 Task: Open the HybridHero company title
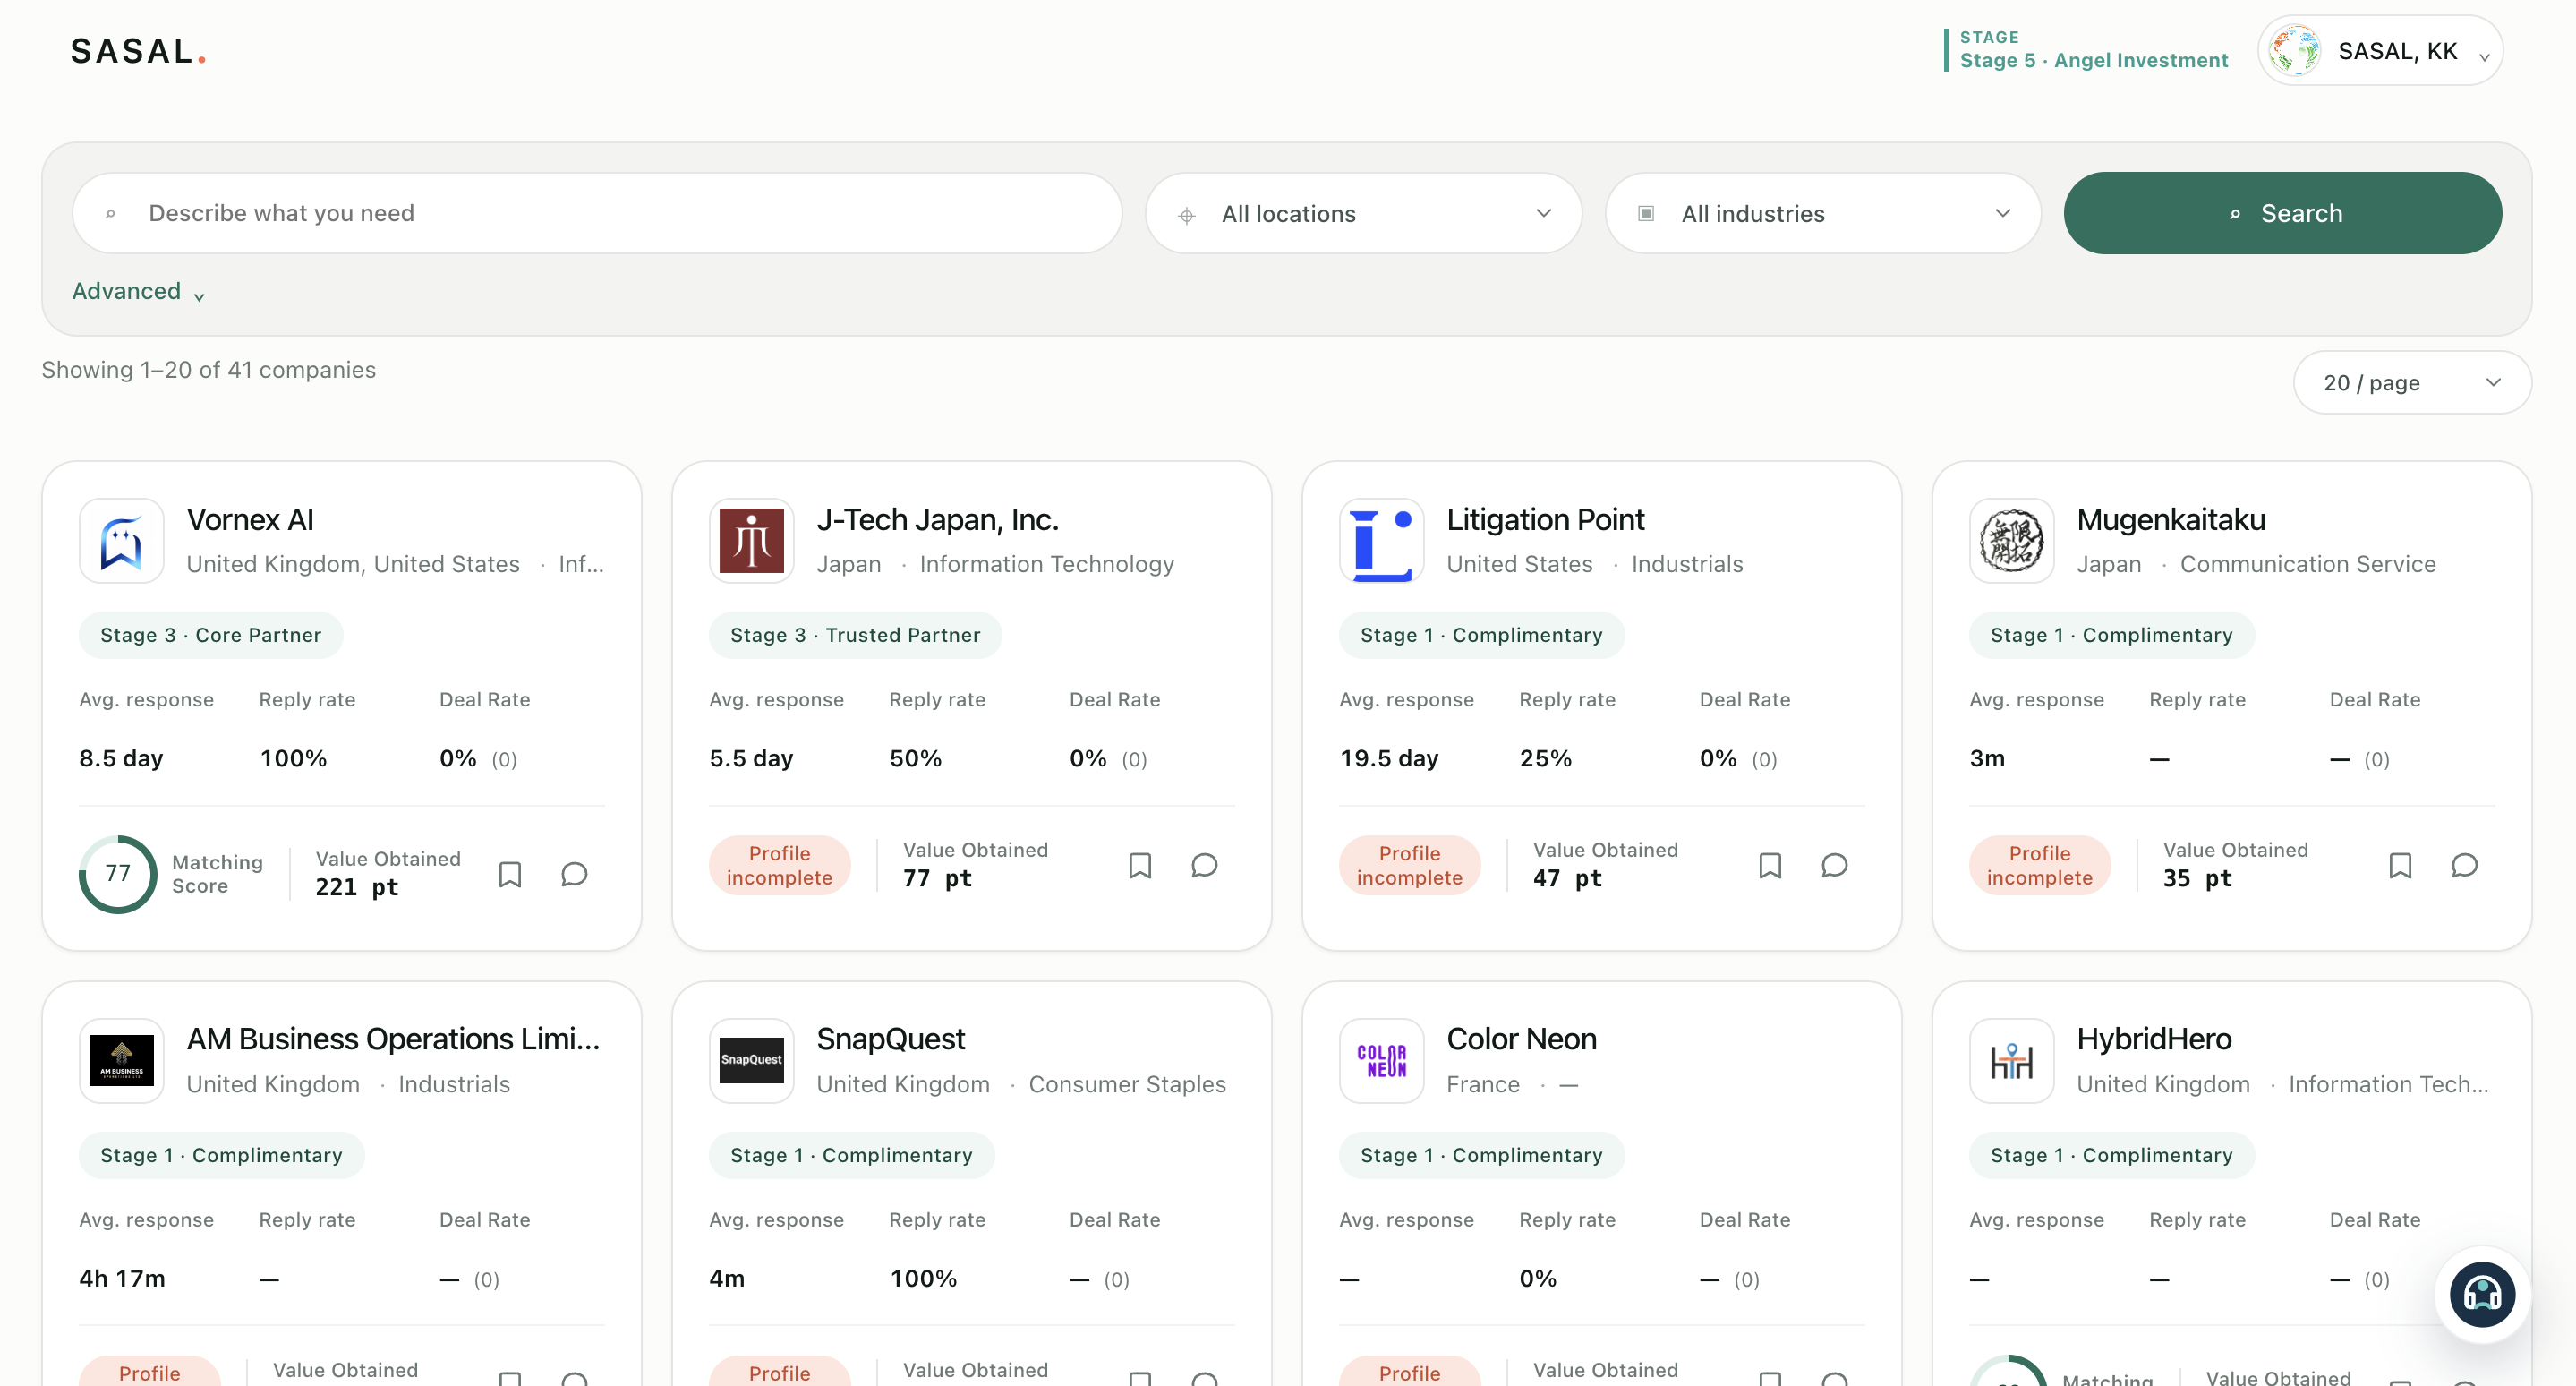(x=2154, y=1040)
